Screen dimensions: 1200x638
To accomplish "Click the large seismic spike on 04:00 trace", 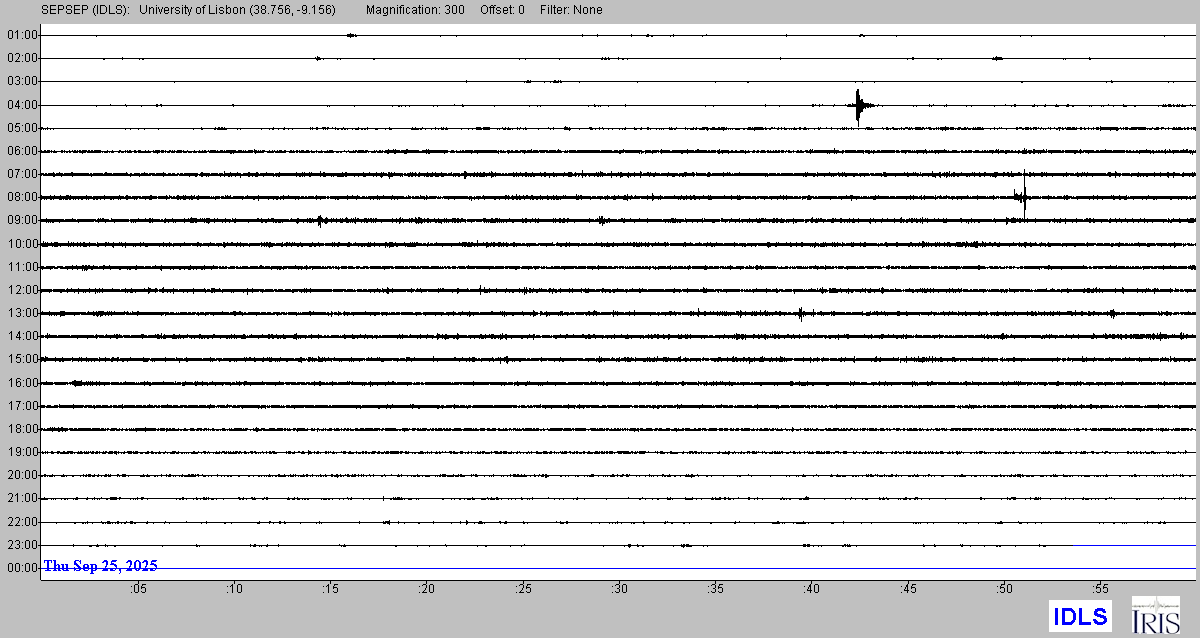I will pos(859,105).
